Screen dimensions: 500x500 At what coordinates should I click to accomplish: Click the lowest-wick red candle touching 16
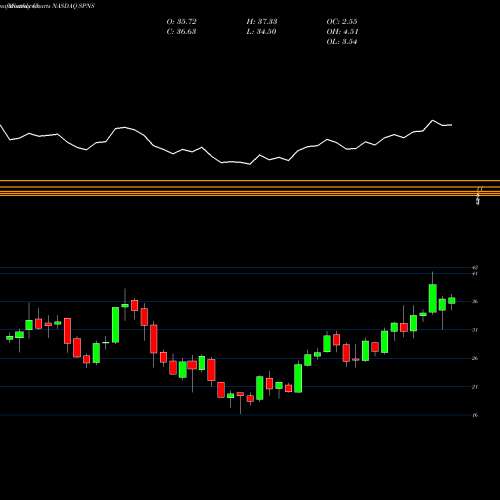click(240, 394)
